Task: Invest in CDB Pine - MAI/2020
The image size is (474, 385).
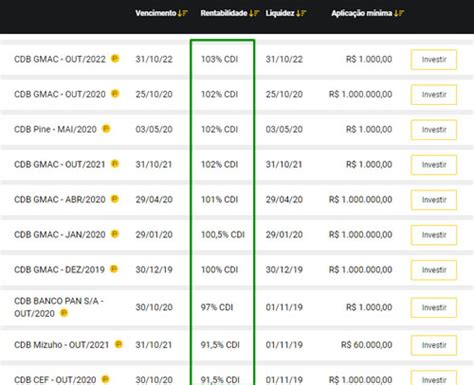Action: click(x=434, y=130)
